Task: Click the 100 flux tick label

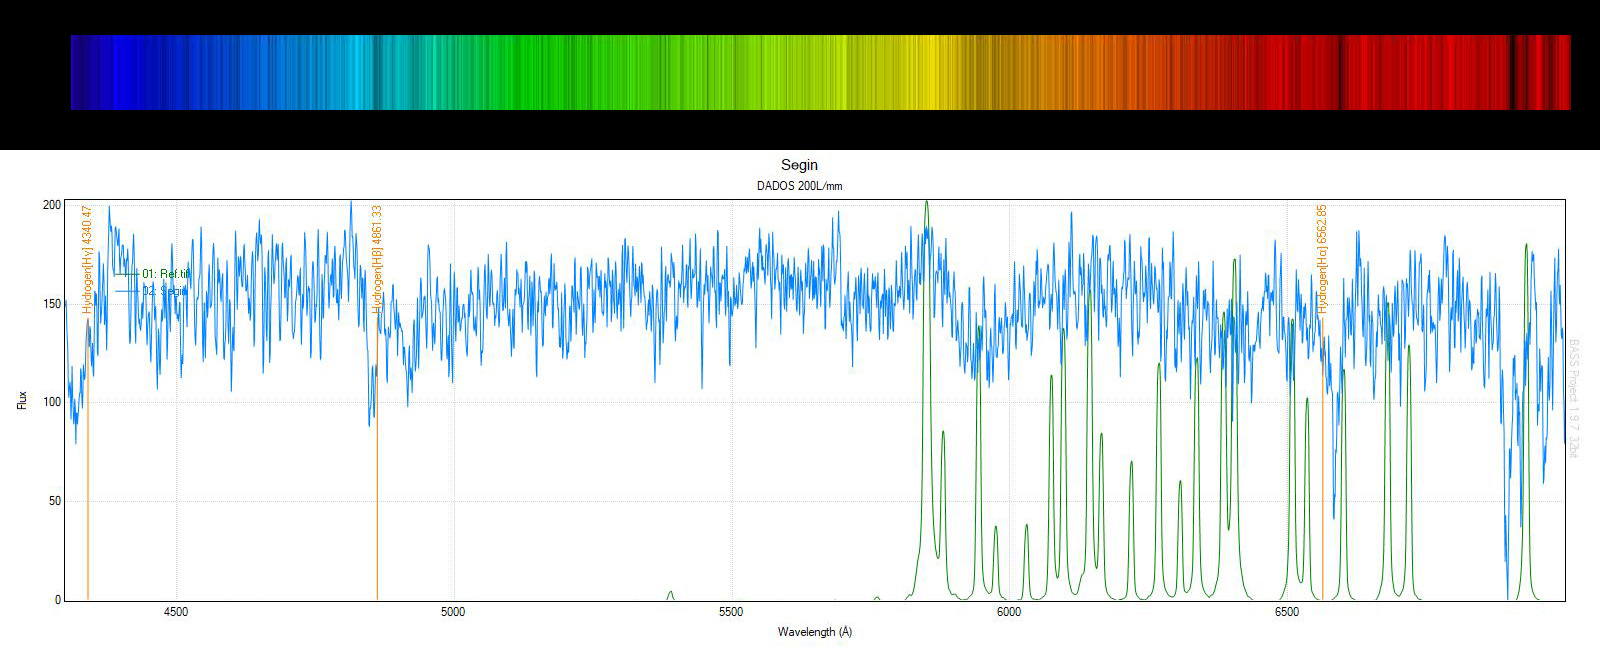Action: 52,402
